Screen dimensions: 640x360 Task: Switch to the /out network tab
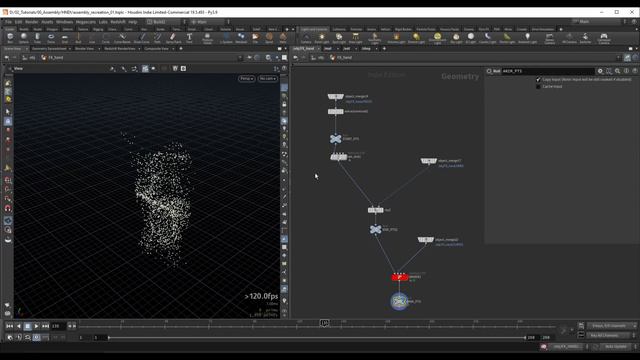347,49
